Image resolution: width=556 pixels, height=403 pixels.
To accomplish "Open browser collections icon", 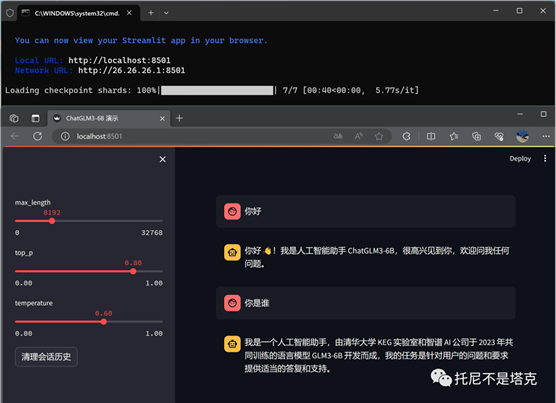I will click(476, 136).
